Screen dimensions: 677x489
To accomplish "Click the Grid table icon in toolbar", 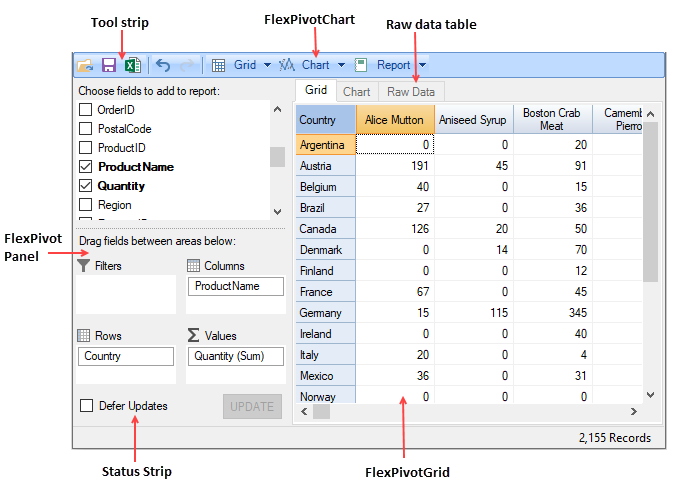I will pyautogui.click(x=218, y=65).
